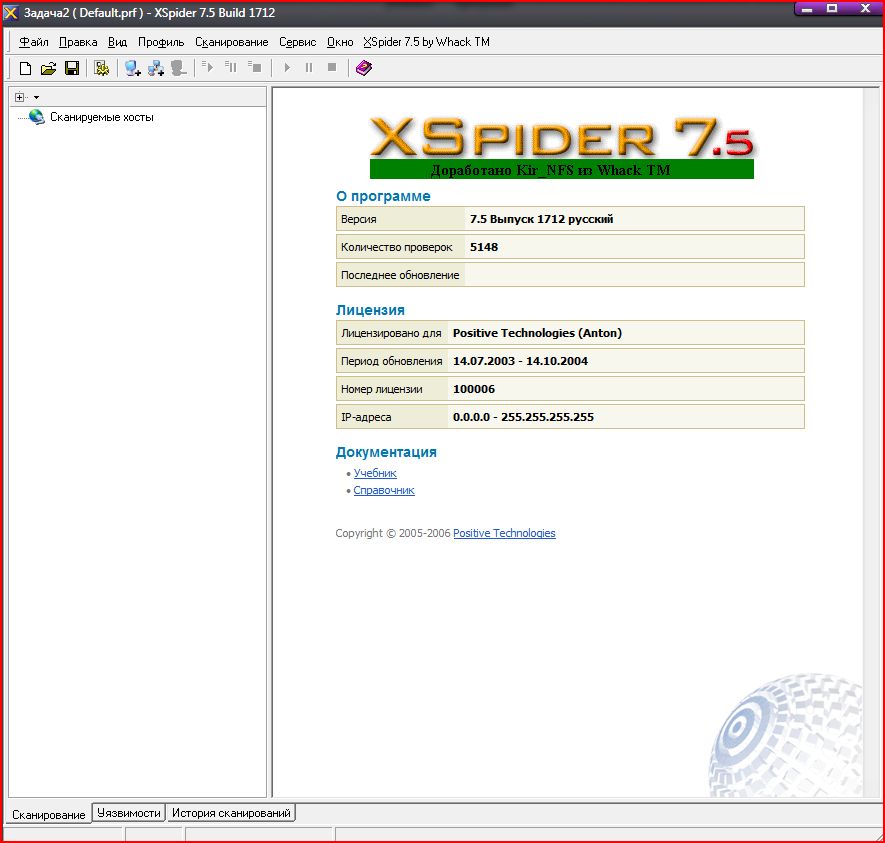Viewport: 885px width, 843px height.
Task: Click the Документация heading
Action: [386, 452]
